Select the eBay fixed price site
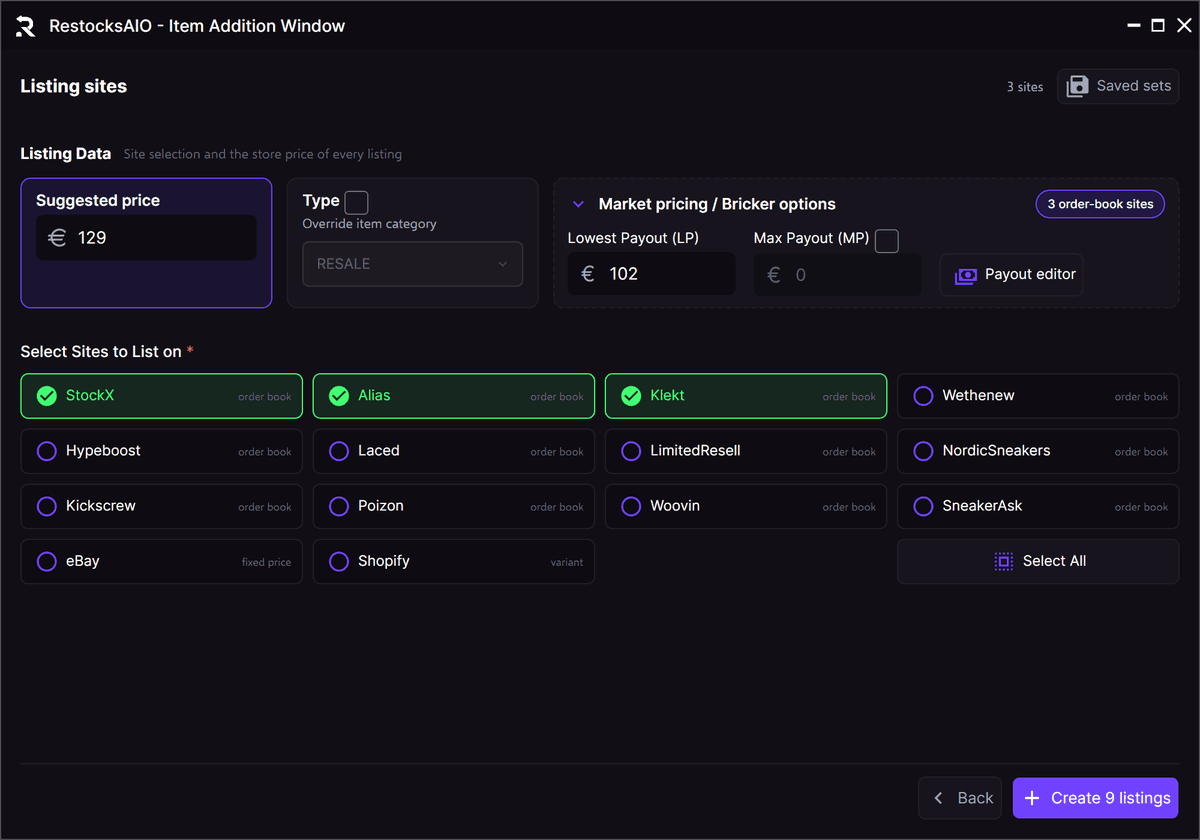This screenshot has height=840, width=1200. coord(161,562)
